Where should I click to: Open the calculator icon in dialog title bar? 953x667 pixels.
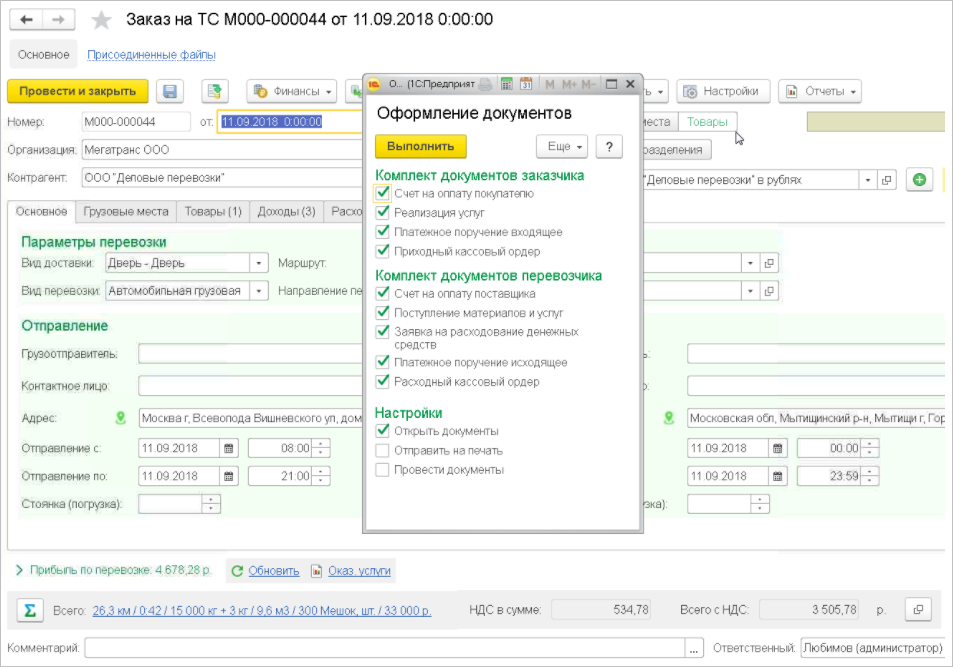point(506,84)
